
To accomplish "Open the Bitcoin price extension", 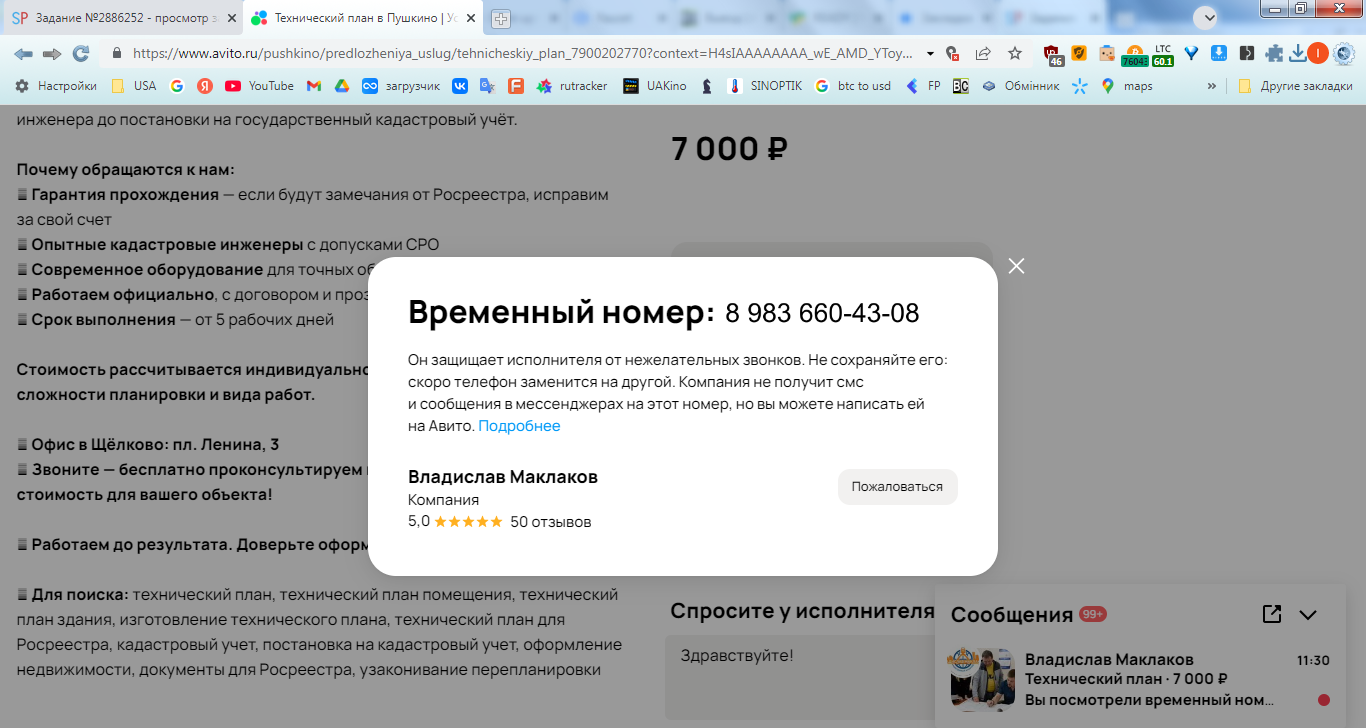I will [x=1135, y=55].
